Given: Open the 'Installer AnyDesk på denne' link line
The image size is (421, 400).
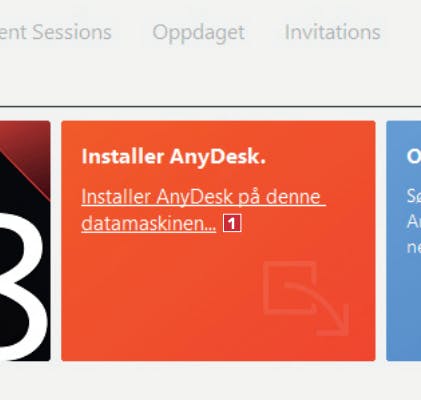Looking at the screenshot, I should coord(203,197).
